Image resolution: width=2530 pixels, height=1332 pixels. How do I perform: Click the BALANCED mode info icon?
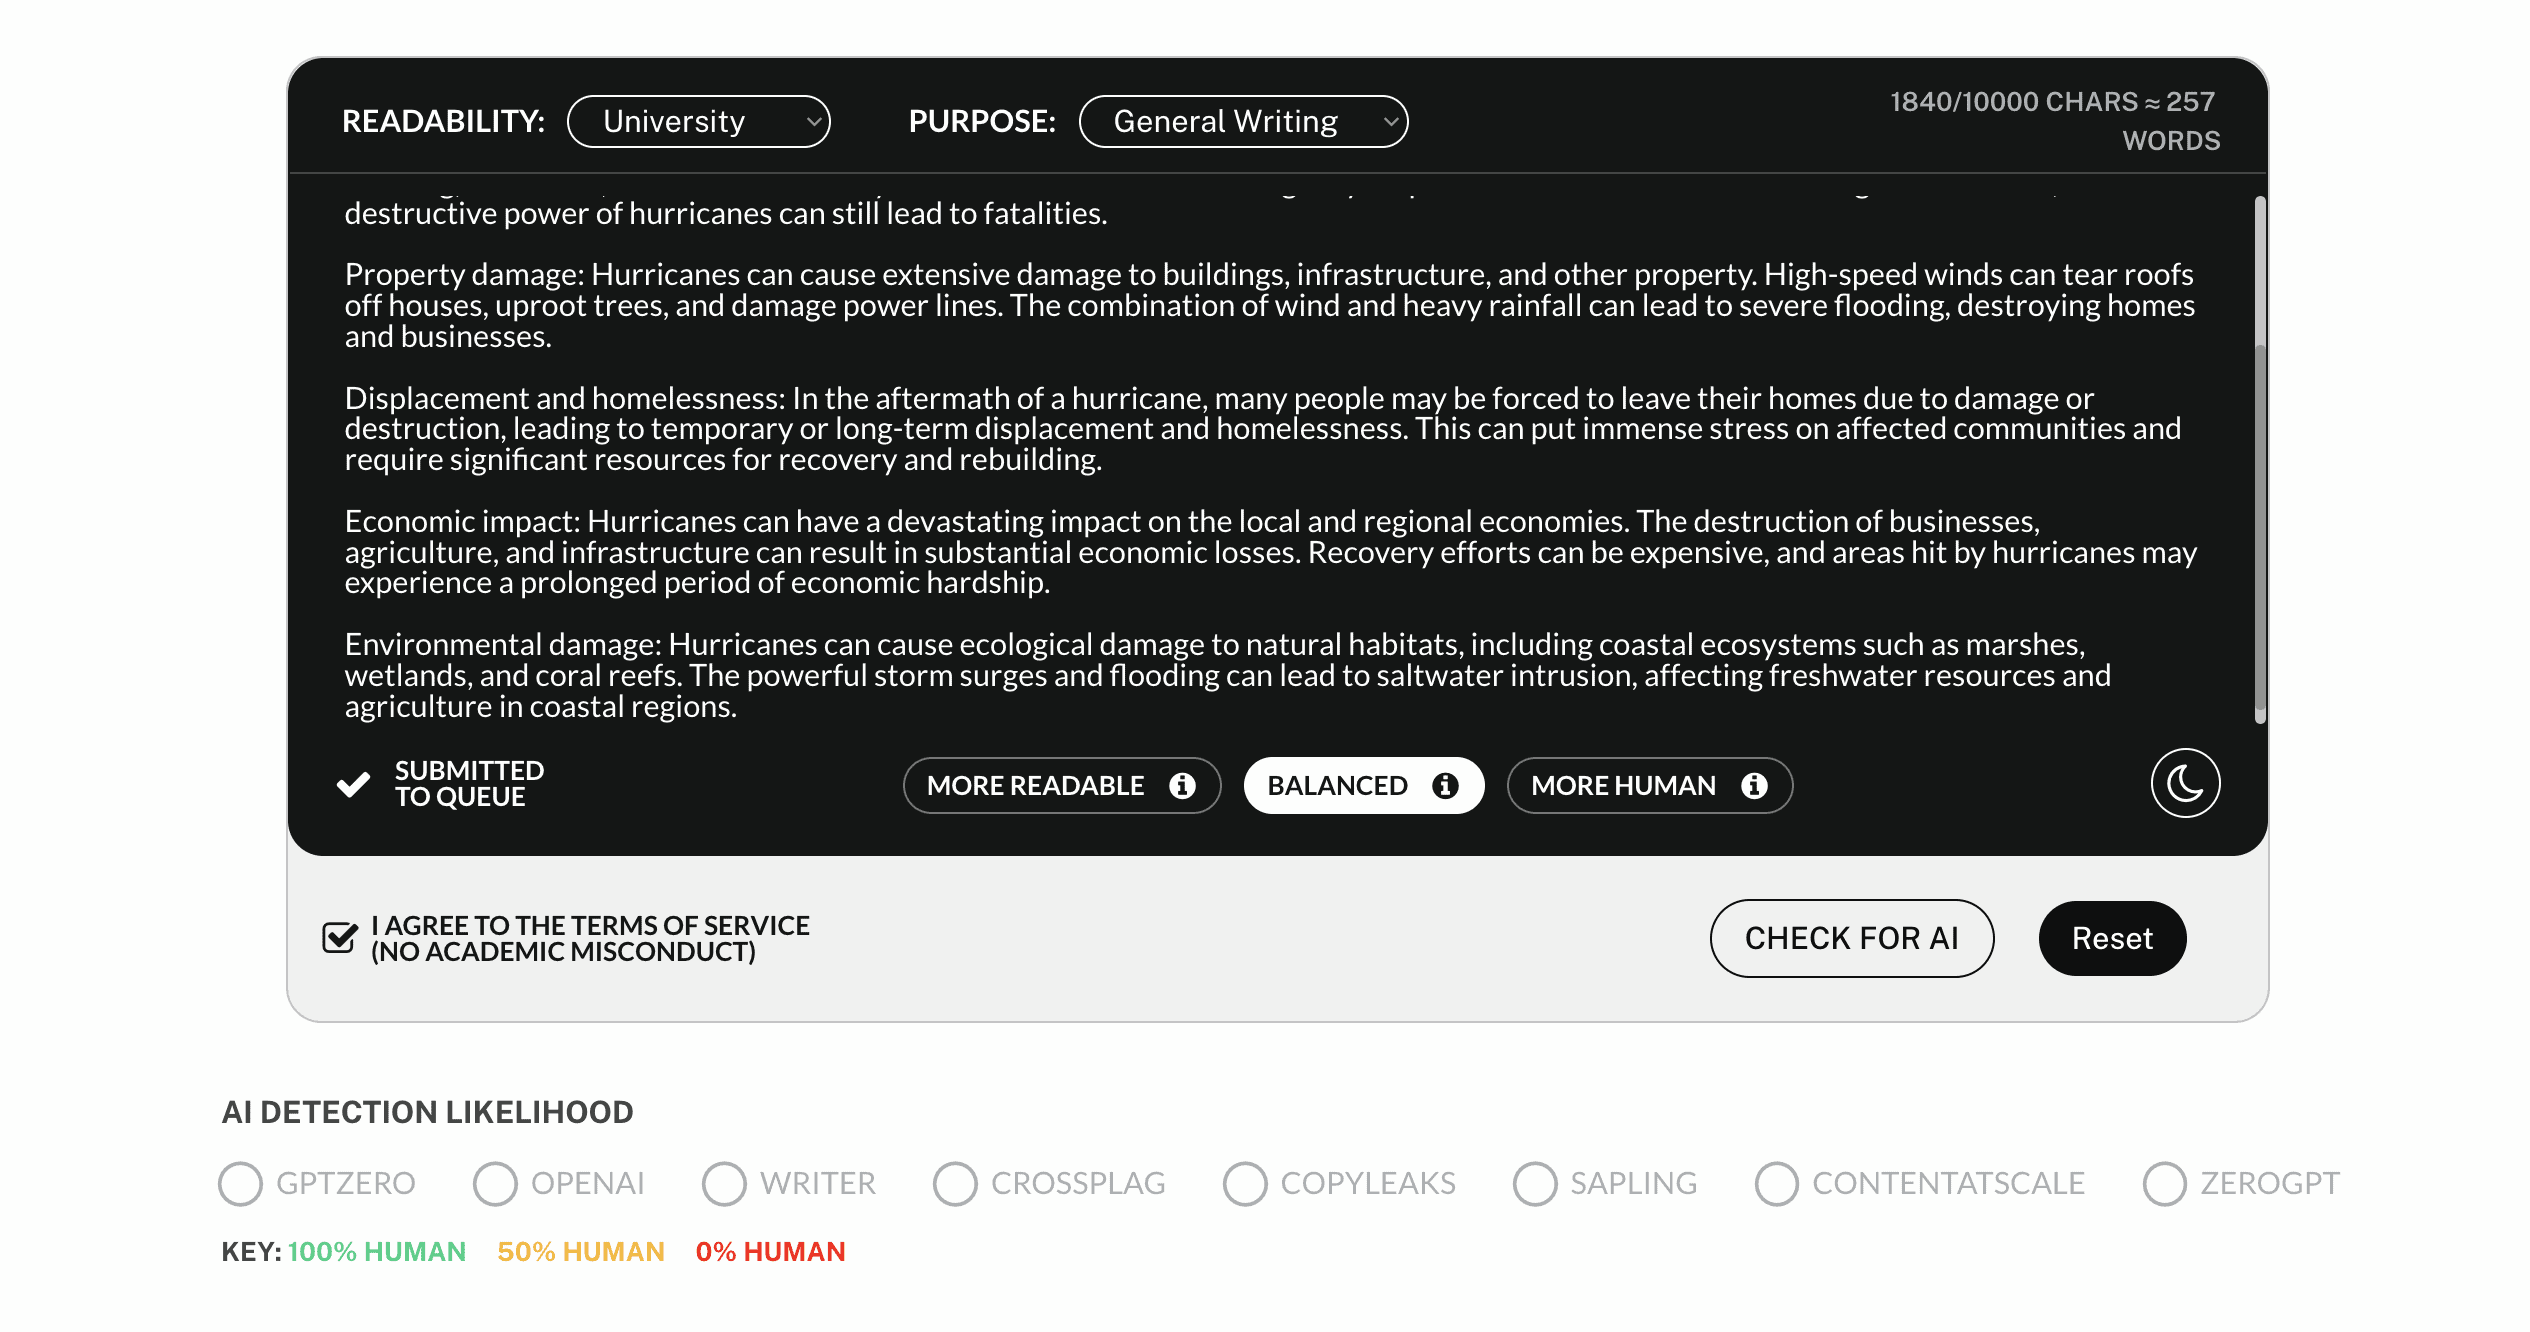coord(1442,785)
